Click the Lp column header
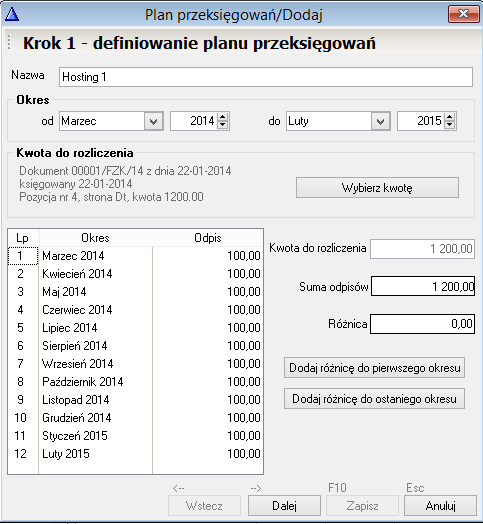This screenshot has width=483, height=524. 23,238
